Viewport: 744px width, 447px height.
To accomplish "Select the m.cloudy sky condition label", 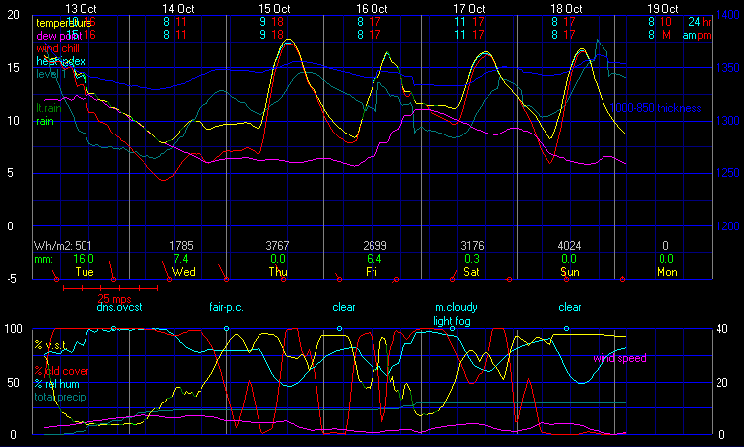I will pos(456,307).
